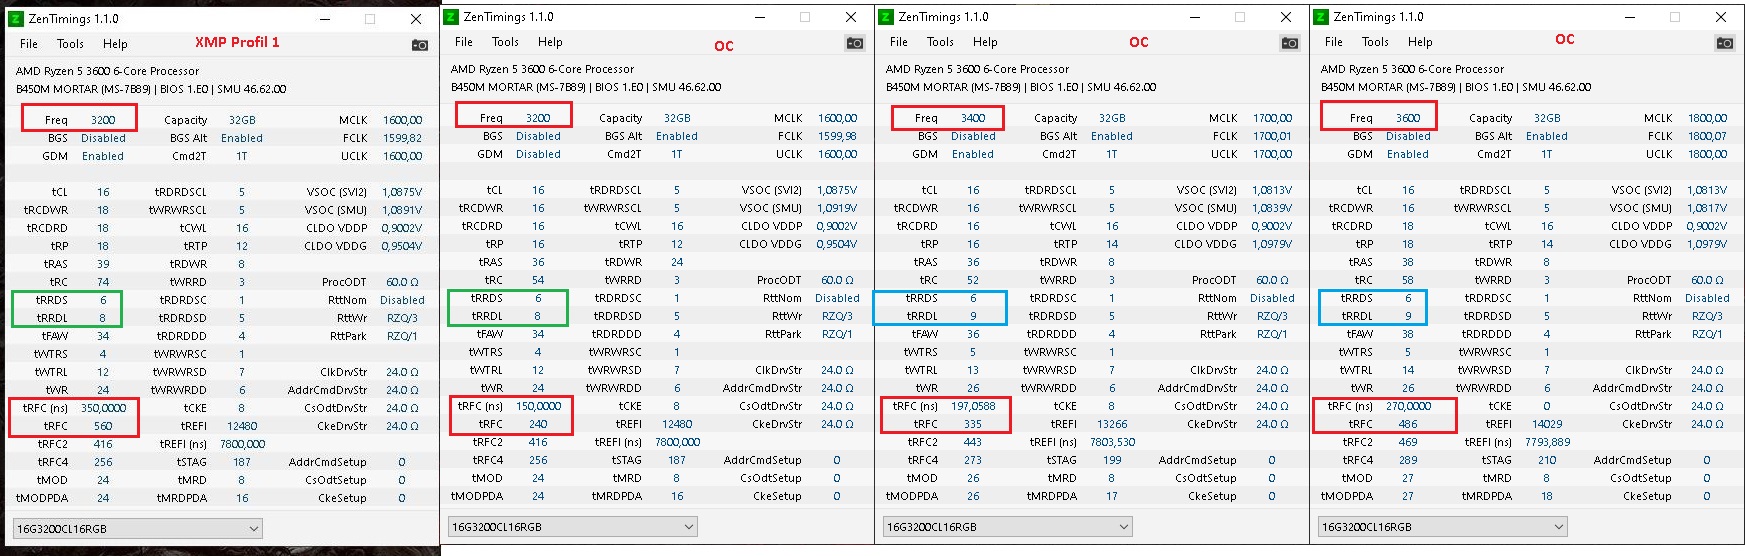1745x556 pixels.
Task: Click tREFI value 13266 in the 3400 window
Action: [x=1112, y=424]
